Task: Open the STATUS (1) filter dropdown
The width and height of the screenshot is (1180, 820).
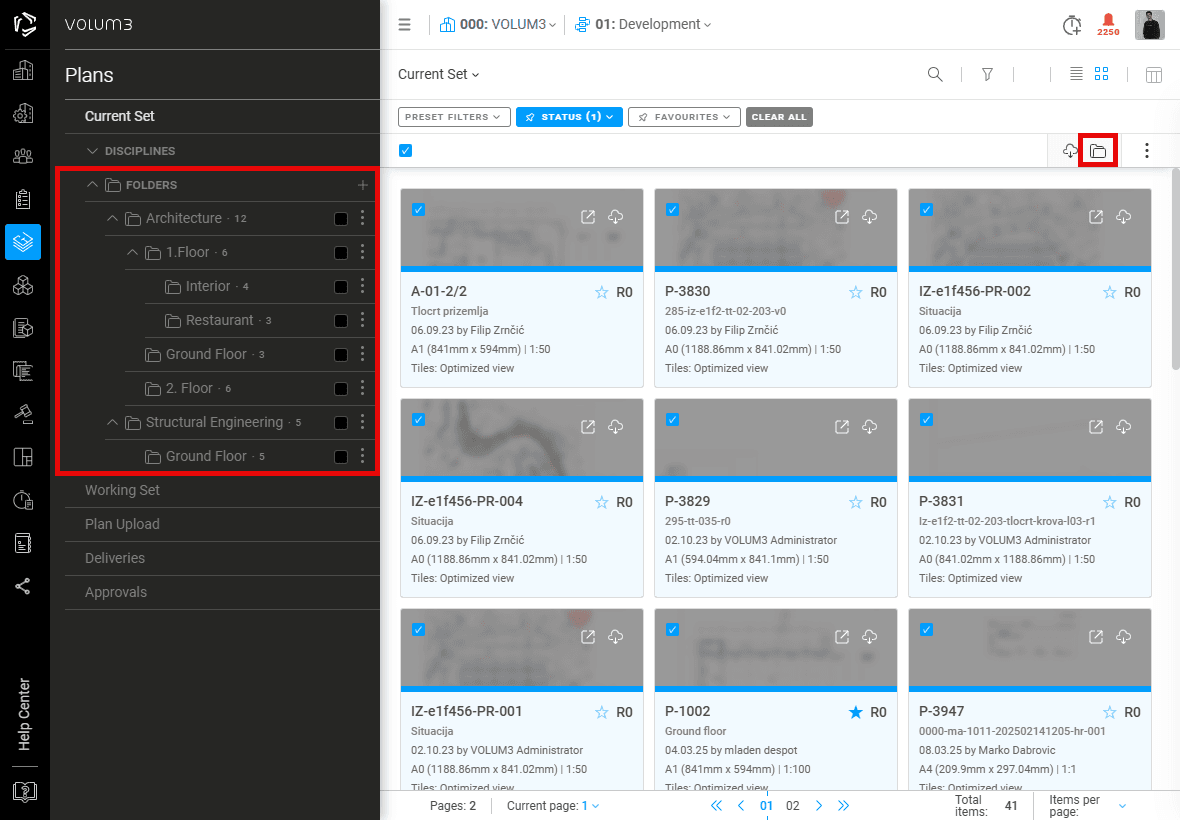Action: tap(569, 117)
